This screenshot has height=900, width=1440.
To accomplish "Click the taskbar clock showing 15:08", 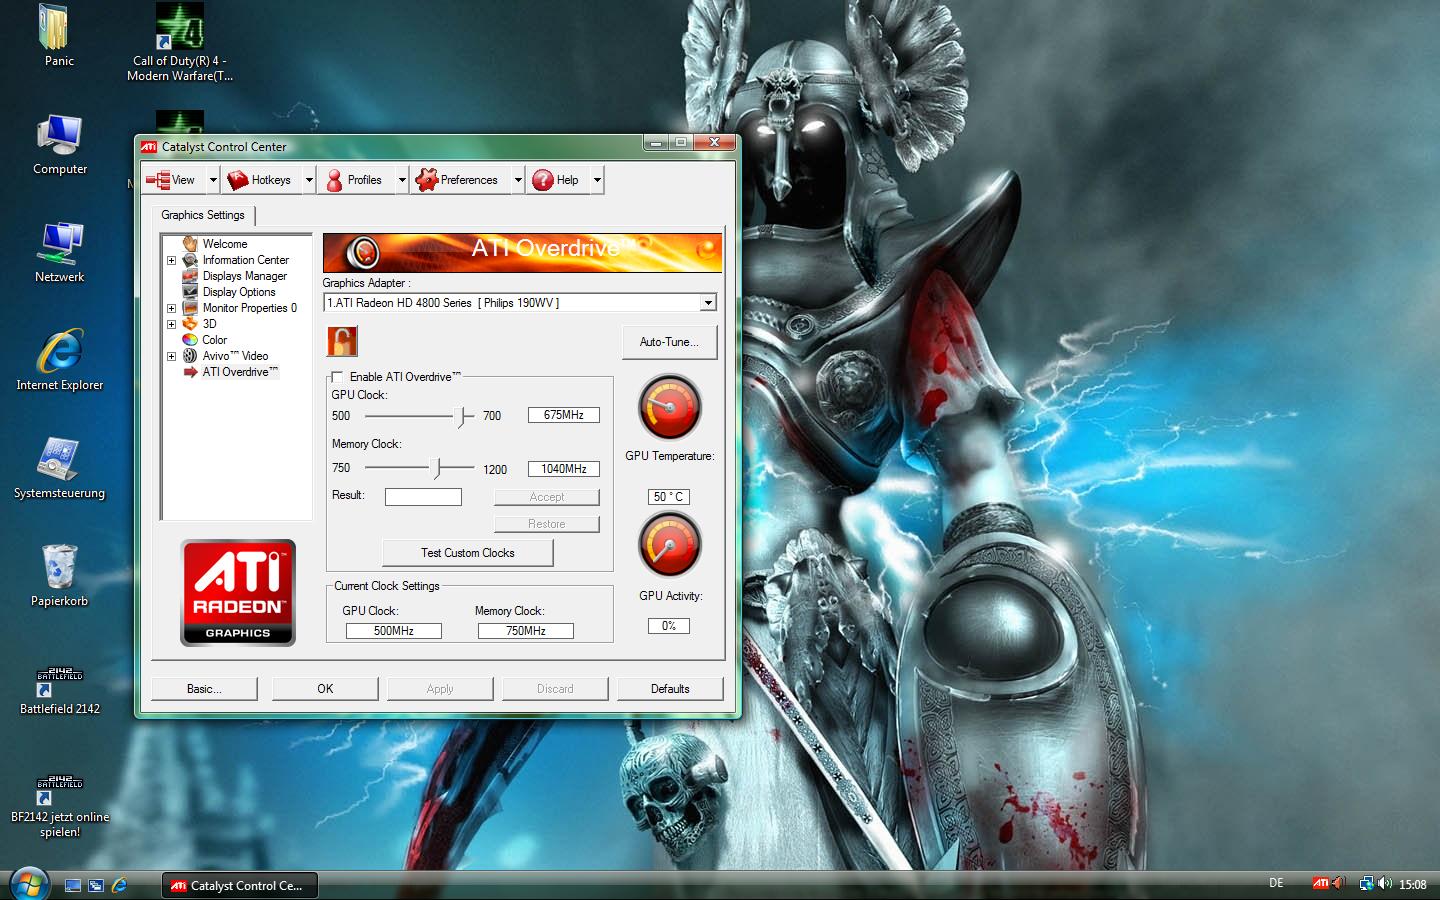I will (x=1412, y=885).
